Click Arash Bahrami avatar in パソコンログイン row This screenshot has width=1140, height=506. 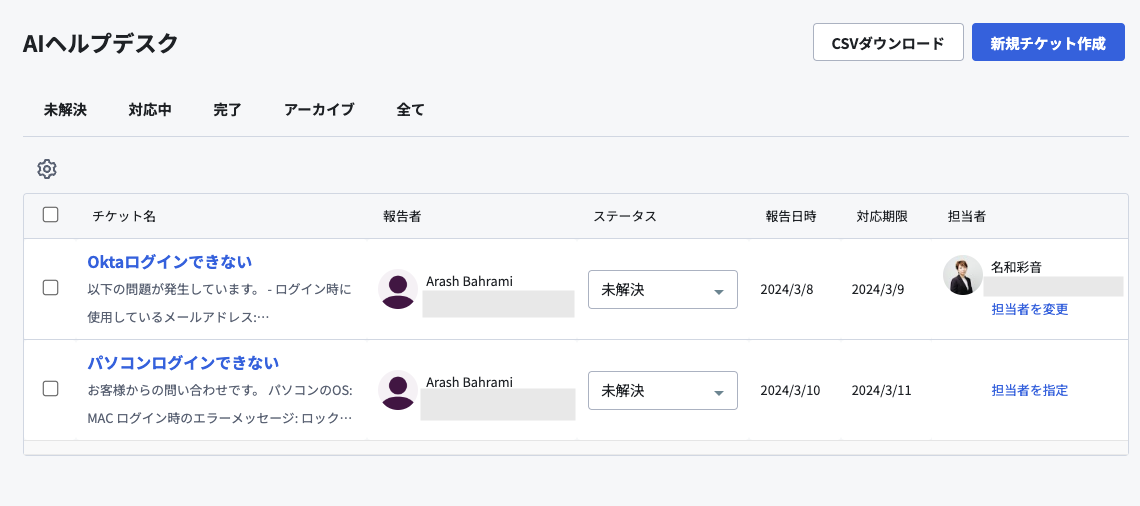398,390
